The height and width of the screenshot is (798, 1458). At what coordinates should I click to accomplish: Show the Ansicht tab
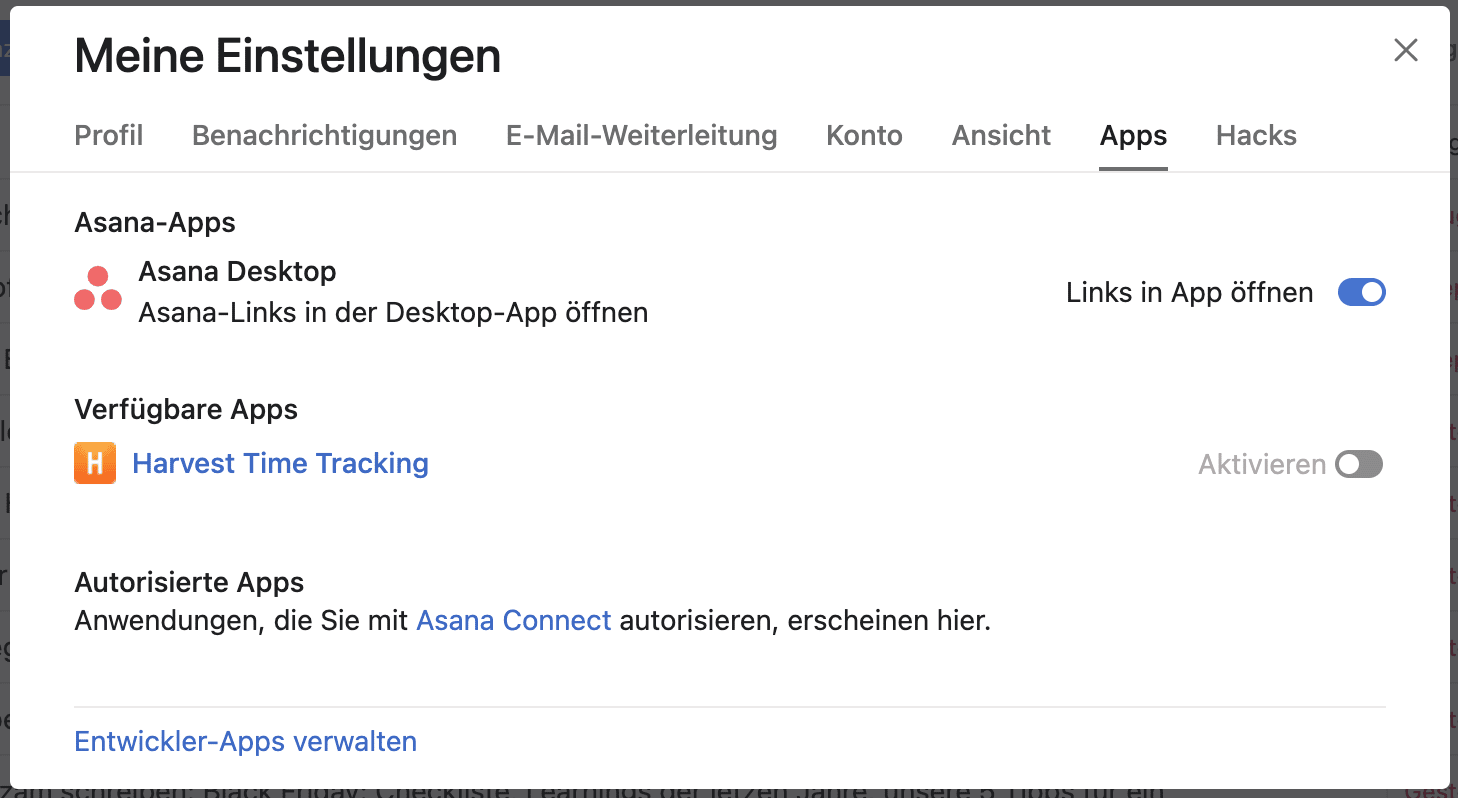click(1001, 135)
